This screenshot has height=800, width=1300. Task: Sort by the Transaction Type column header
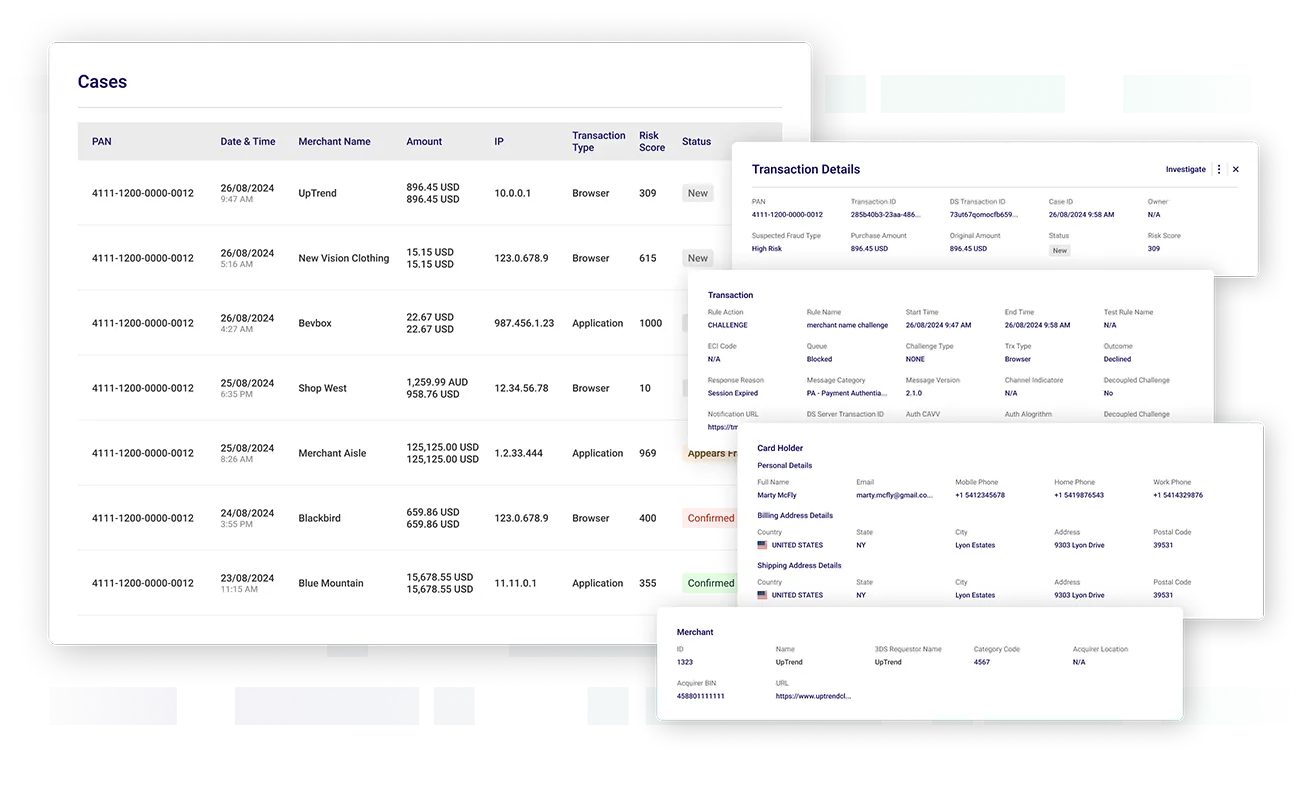(599, 142)
